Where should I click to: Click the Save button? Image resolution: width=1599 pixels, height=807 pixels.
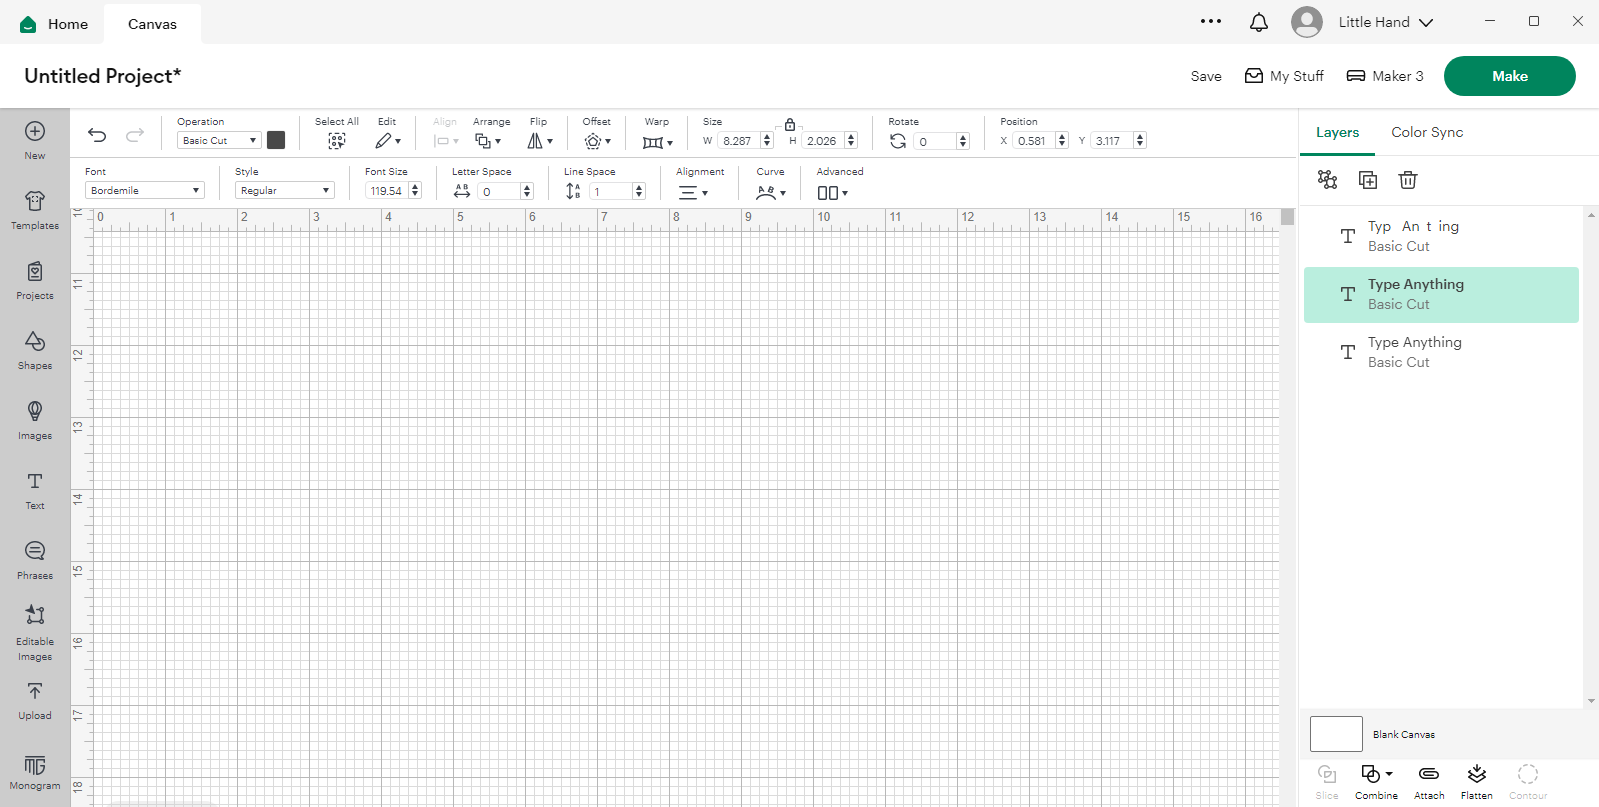pyautogui.click(x=1206, y=76)
